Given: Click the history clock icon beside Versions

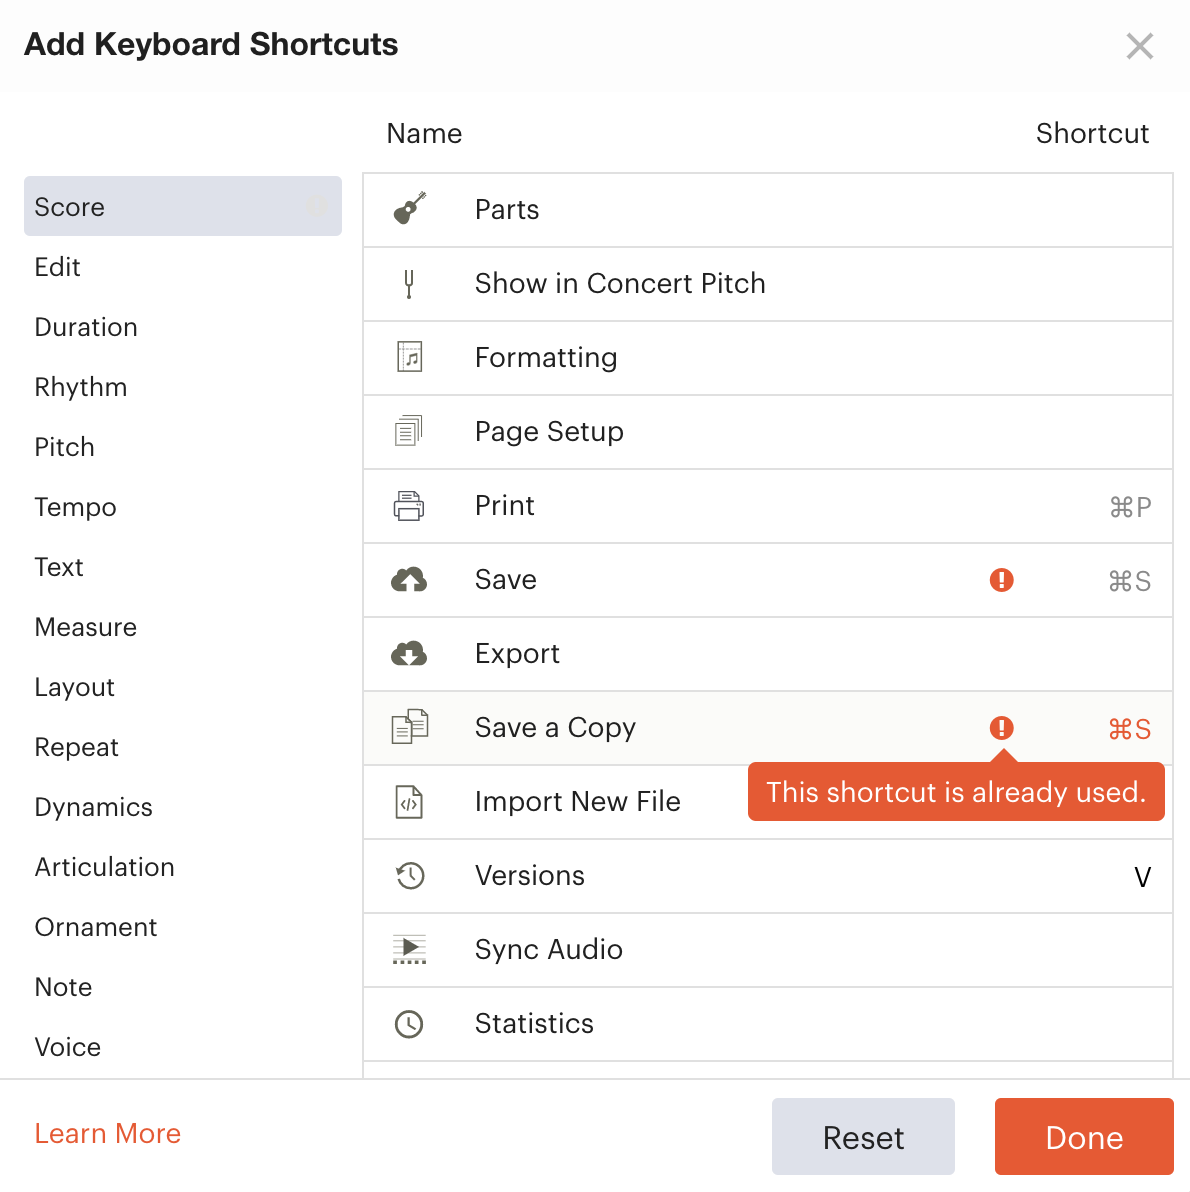Looking at the screenshot, I should (x=410, y=876).
